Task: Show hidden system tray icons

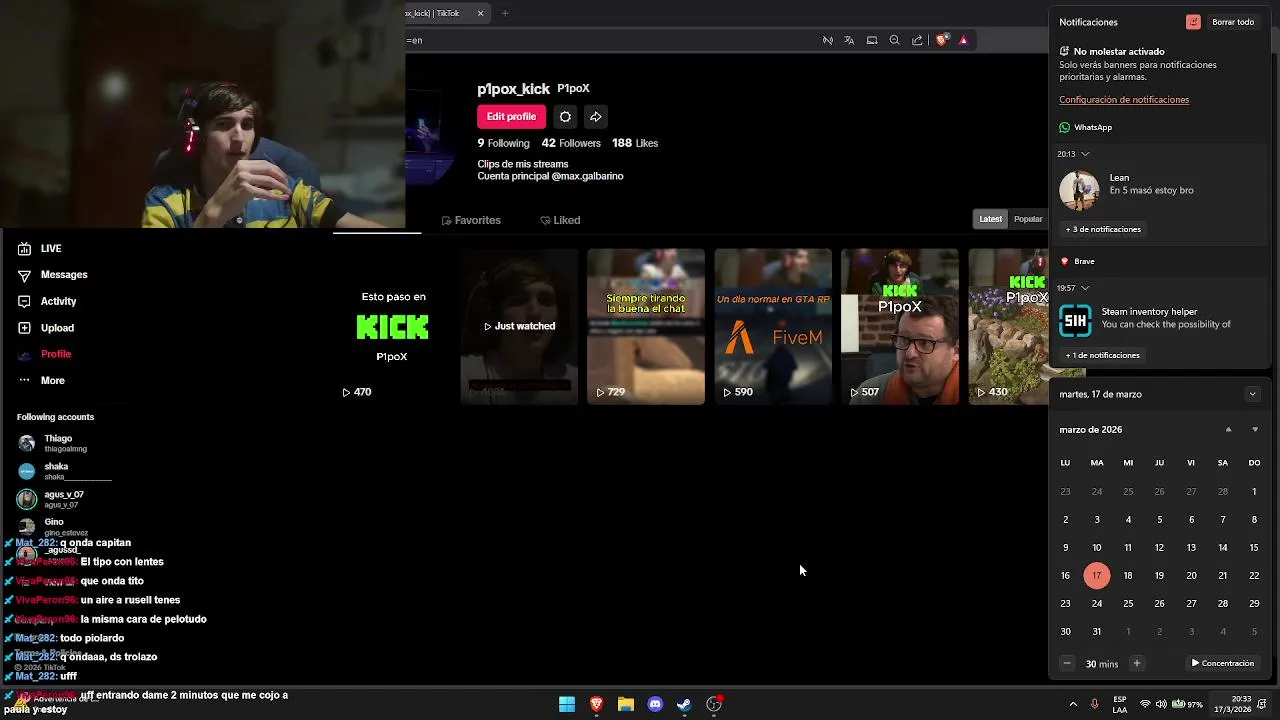Action: (x=1073, y=704)
